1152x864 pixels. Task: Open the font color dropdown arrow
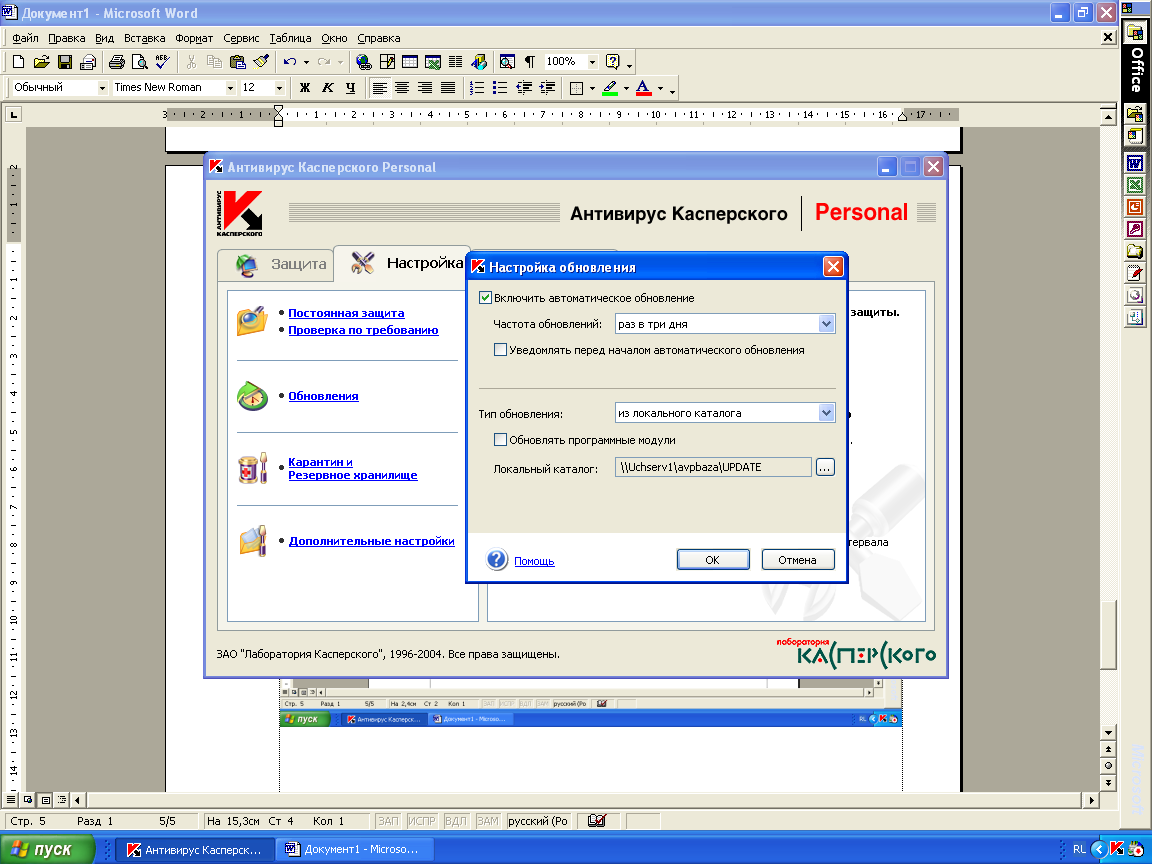pyautogui.click(x=660, y=88)
